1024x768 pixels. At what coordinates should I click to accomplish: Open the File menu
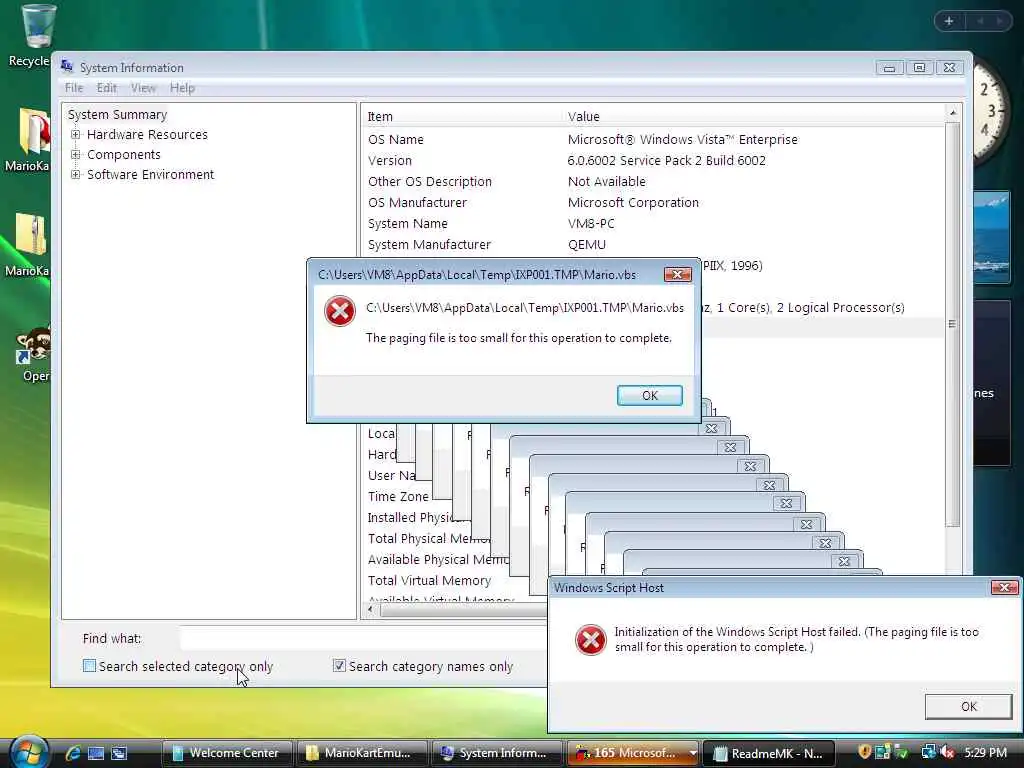click(x=74, y=88)
